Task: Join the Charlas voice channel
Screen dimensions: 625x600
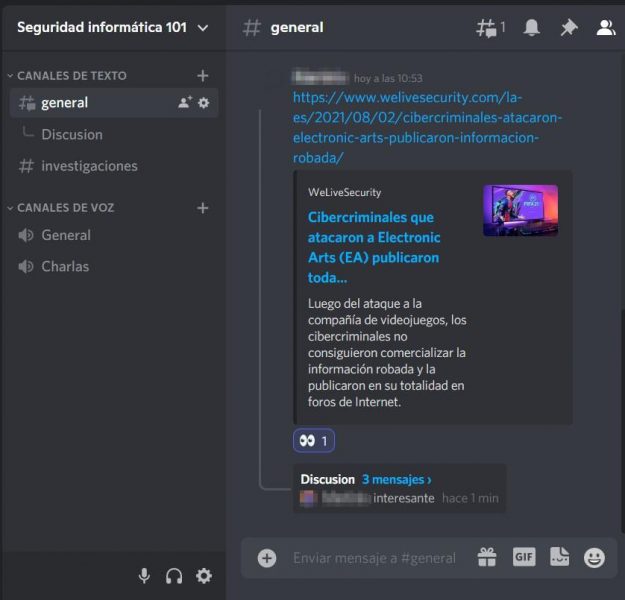Action: (x=65, y=266)
